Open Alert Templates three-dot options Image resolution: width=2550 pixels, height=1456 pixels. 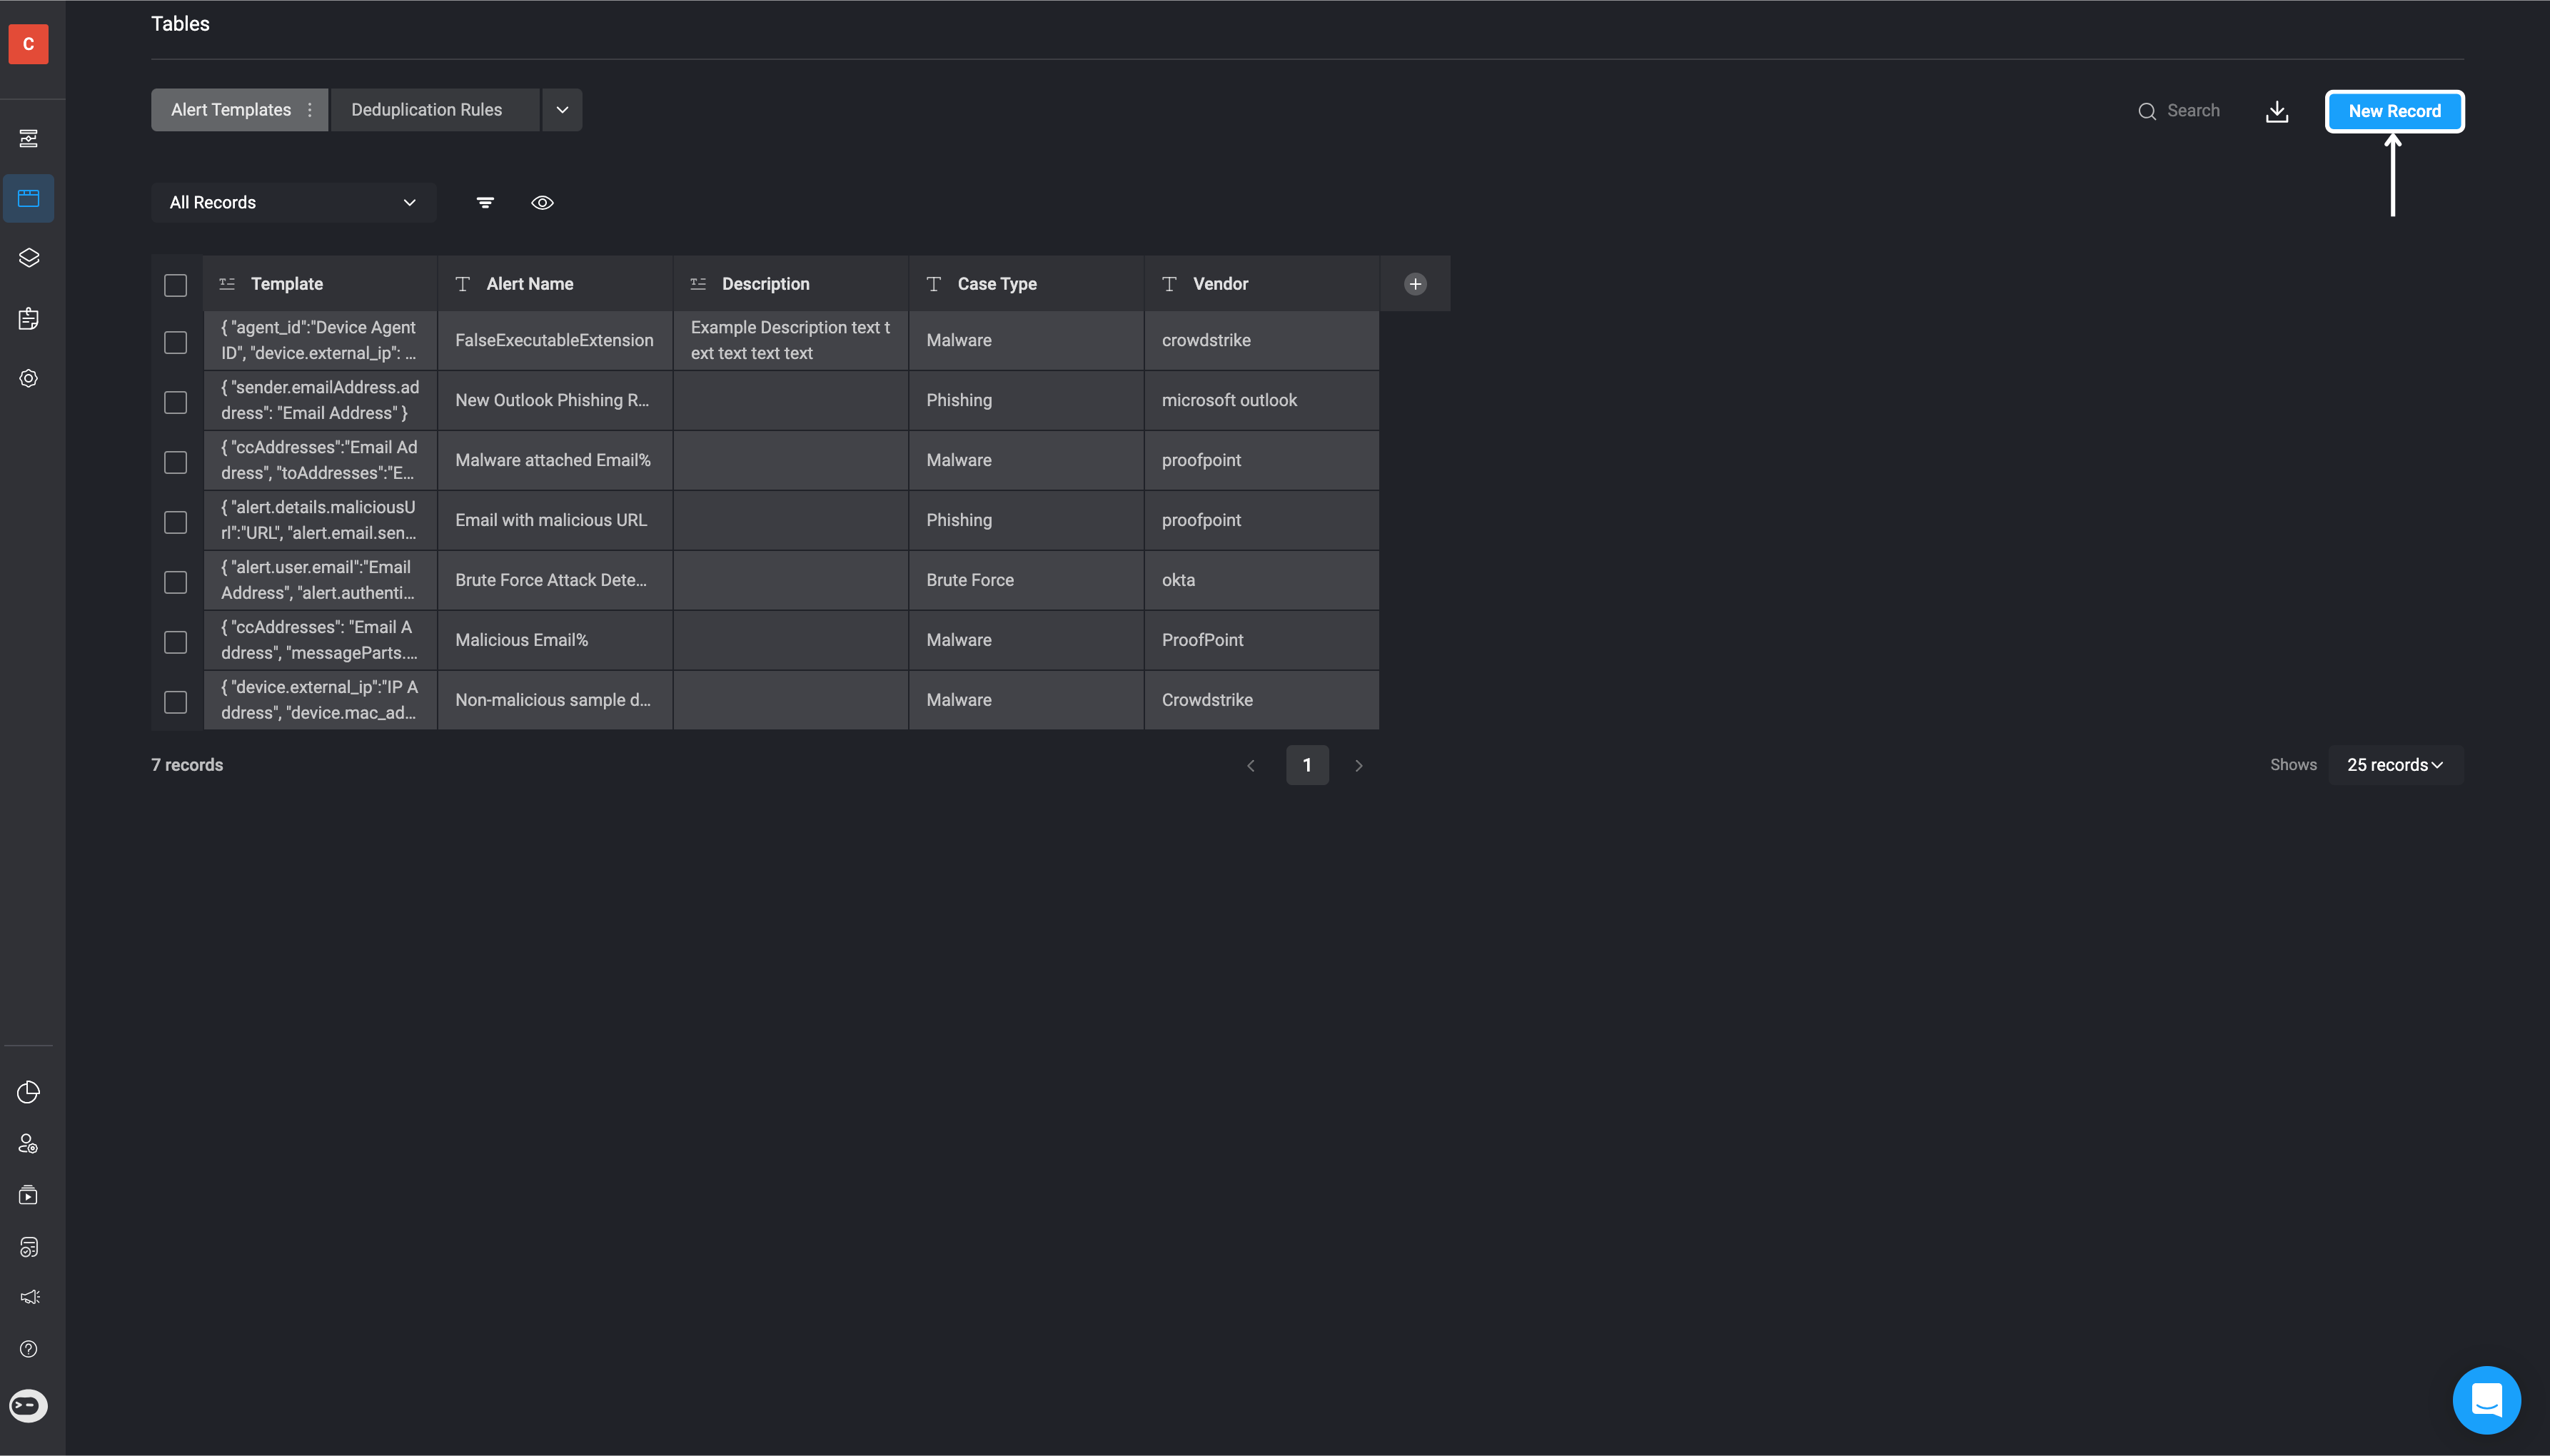point(310,110)
